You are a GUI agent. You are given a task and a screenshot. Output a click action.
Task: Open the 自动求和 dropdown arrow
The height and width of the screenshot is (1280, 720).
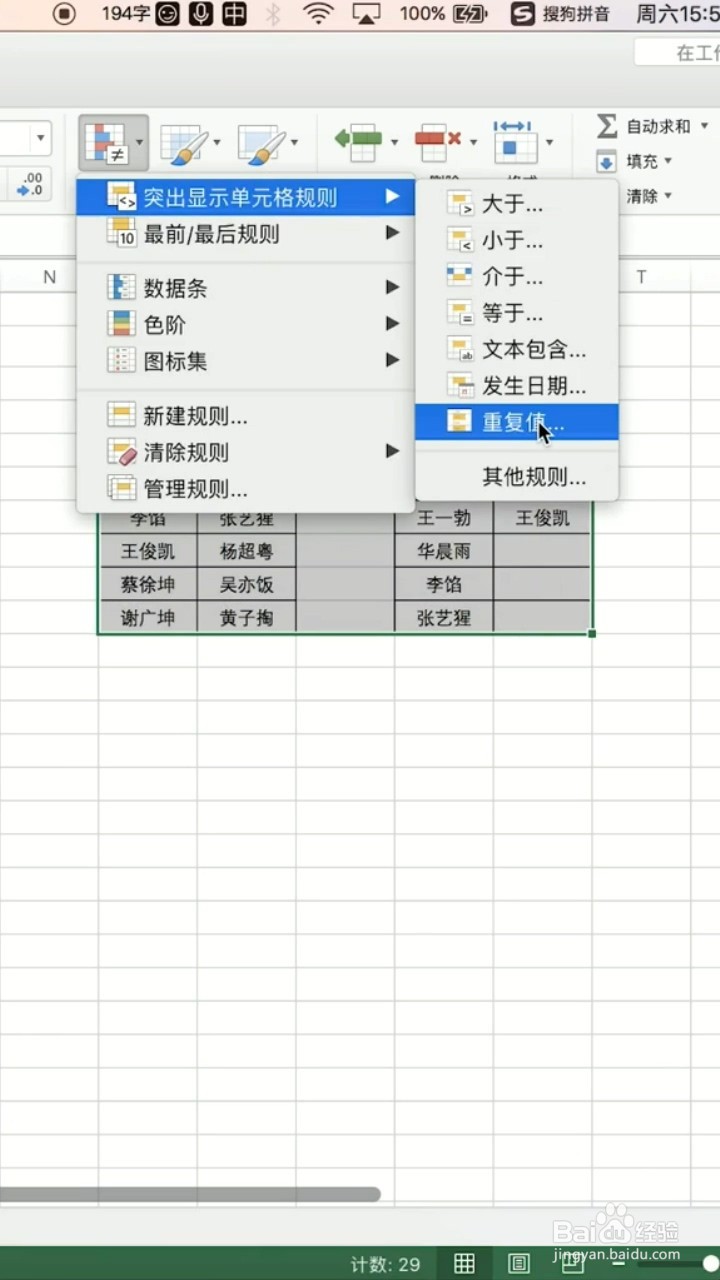[704, 126]
